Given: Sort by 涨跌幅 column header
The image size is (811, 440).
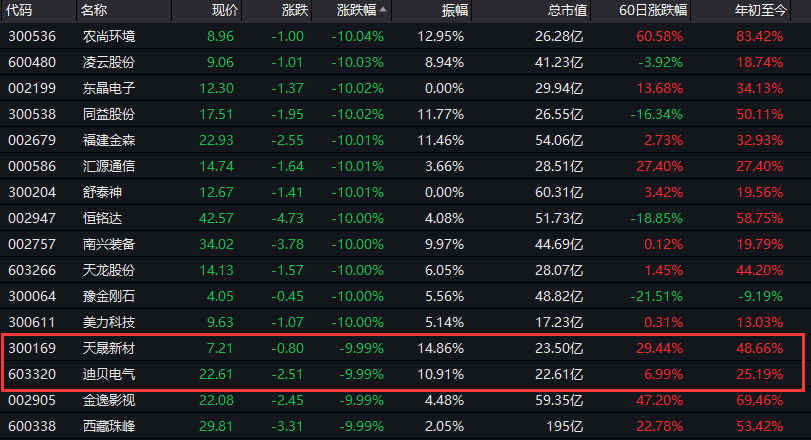Looking at the screenshot, I should [x=356, y=10].
